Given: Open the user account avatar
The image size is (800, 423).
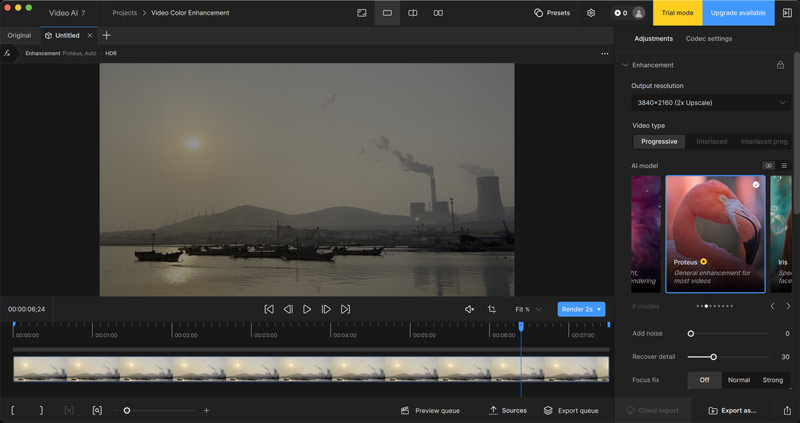Looking at the screenshot, I should (638, 13).
